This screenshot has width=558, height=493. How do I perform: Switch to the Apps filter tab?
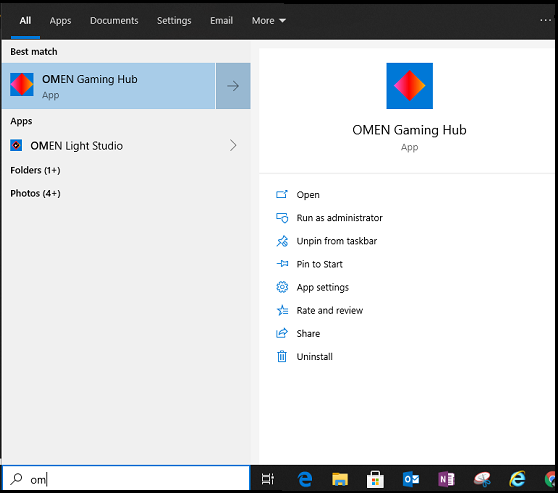point(60,21)
